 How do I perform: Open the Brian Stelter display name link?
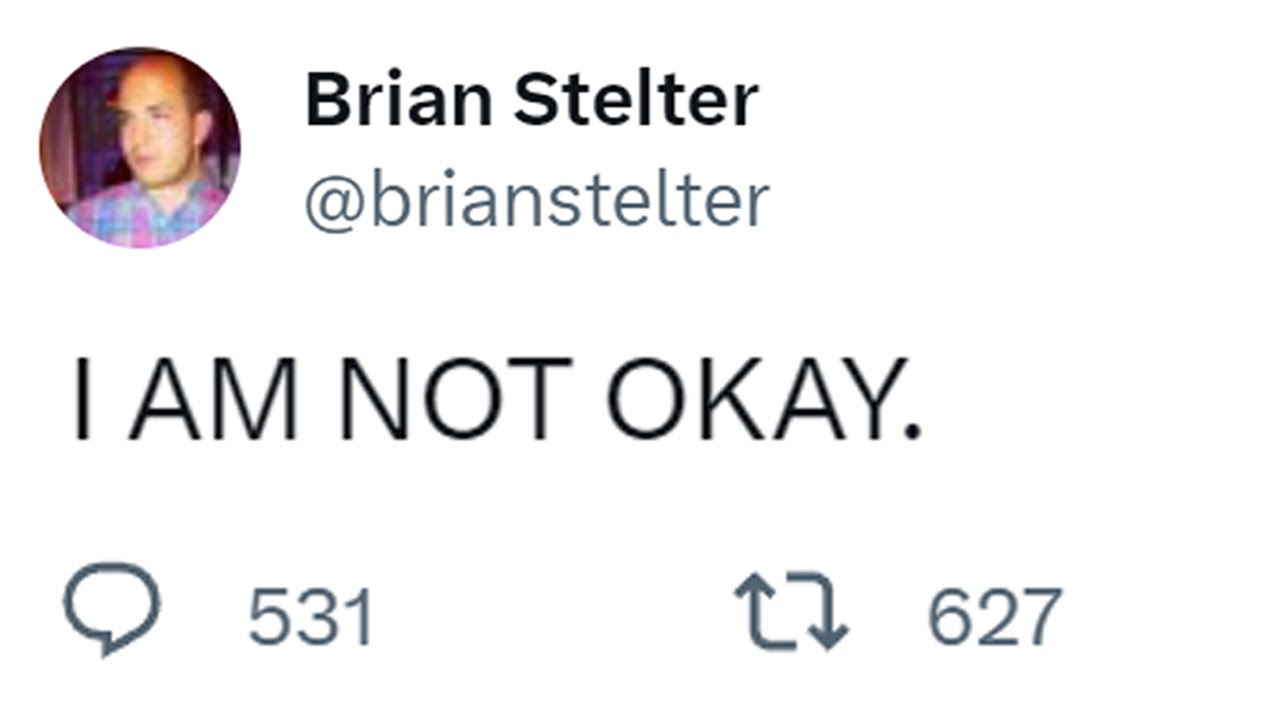pos(531,100)
